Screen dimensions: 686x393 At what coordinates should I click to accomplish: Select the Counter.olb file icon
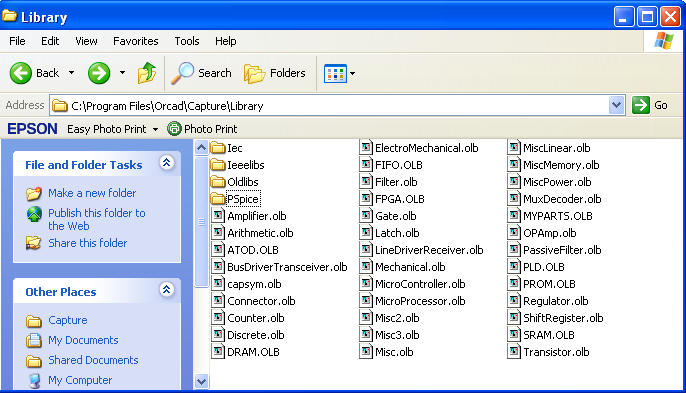tap(217, 318)
